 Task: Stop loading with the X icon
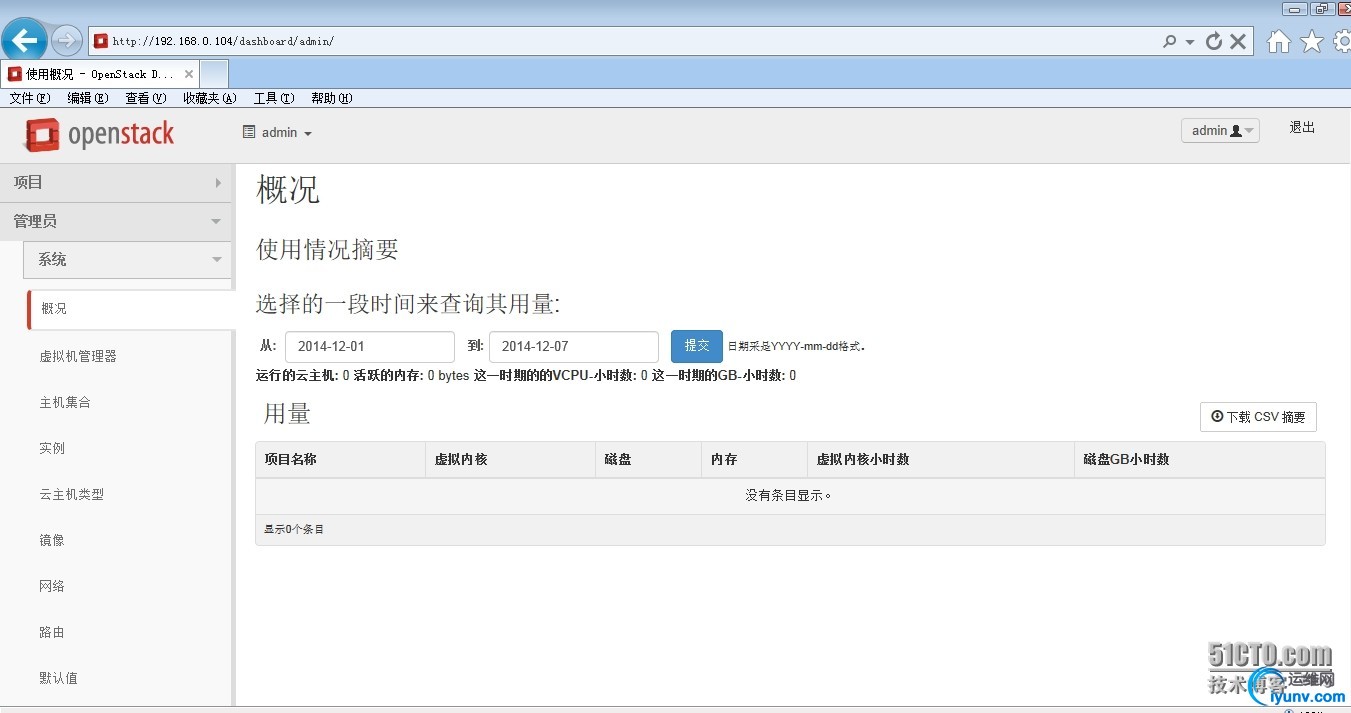pos(1238,41)
